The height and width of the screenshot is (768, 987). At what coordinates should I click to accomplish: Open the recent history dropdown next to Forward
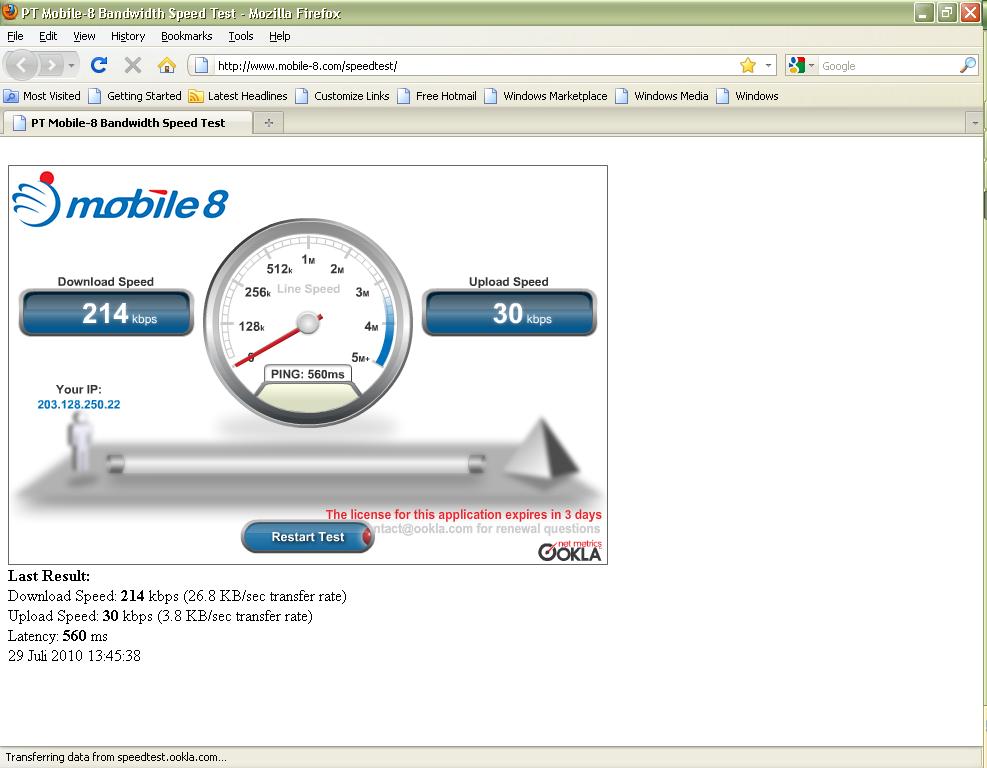[71, 65]
